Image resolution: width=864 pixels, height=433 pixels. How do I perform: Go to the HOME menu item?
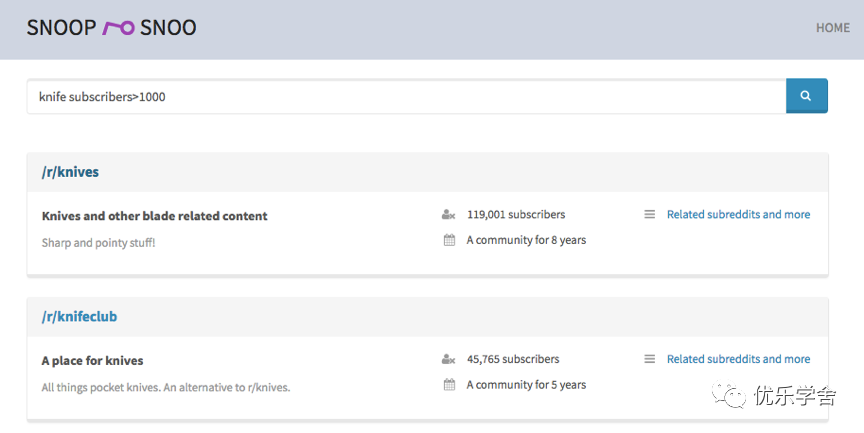point(832,28)
